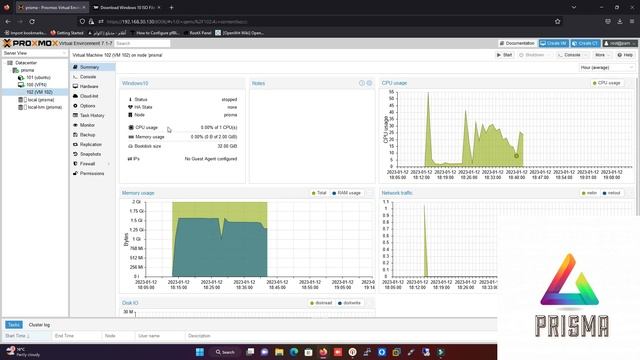Image resolution: width=640 pixels, height=360 pixels.
Task: Open the Documentation button
Action: (x=517, y=43)
